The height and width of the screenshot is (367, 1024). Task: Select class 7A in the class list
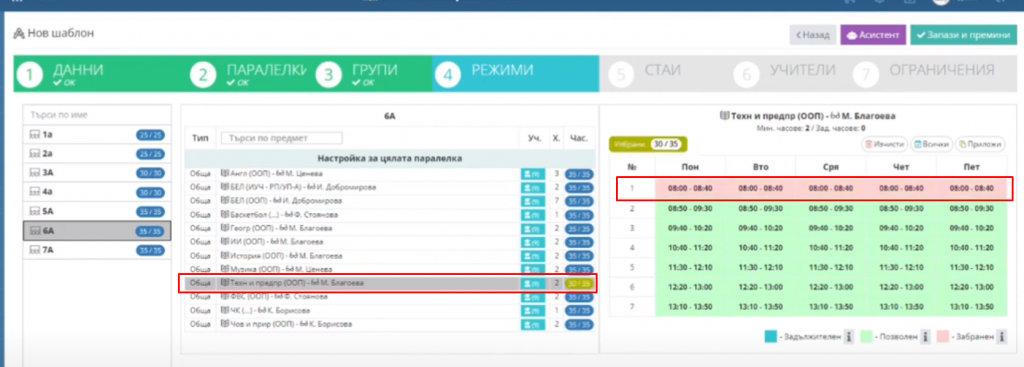pos(97,250)
